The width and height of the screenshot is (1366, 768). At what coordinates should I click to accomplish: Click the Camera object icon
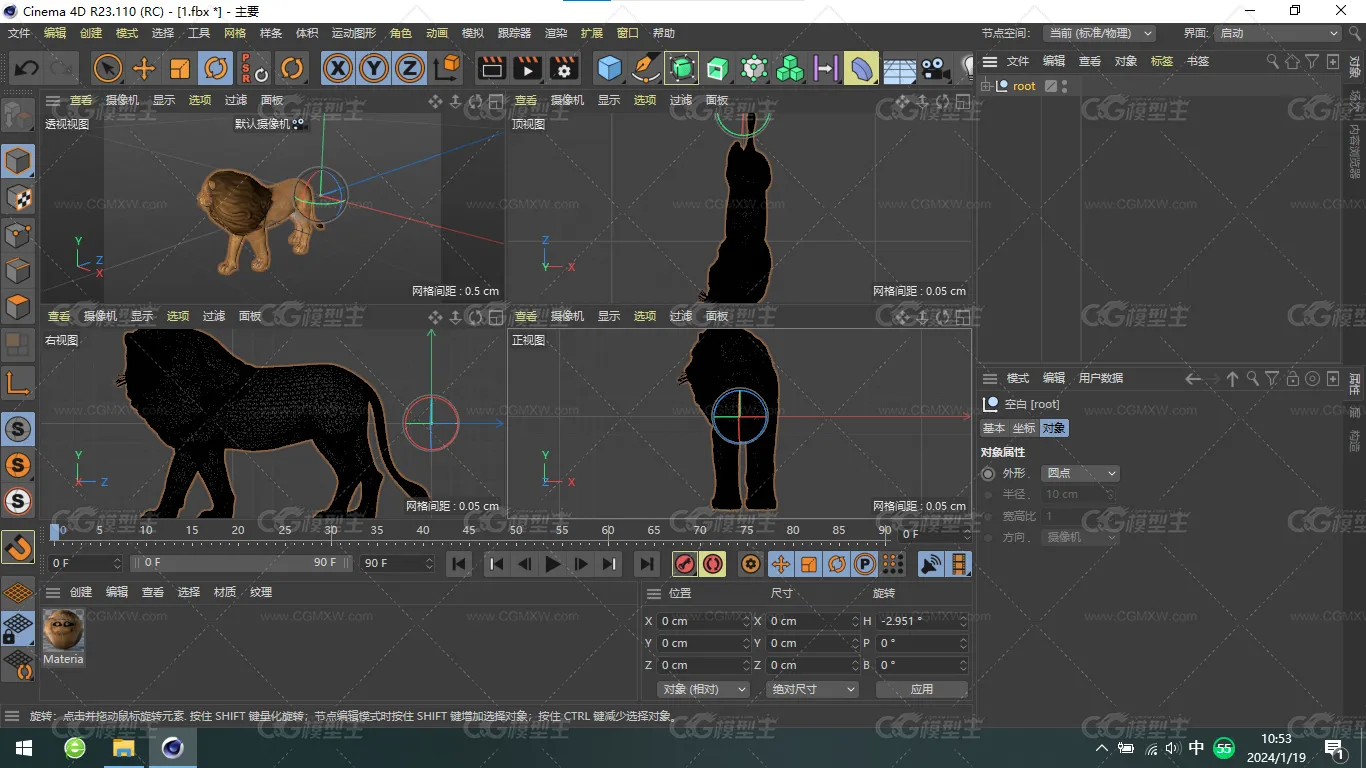(935, 68)
